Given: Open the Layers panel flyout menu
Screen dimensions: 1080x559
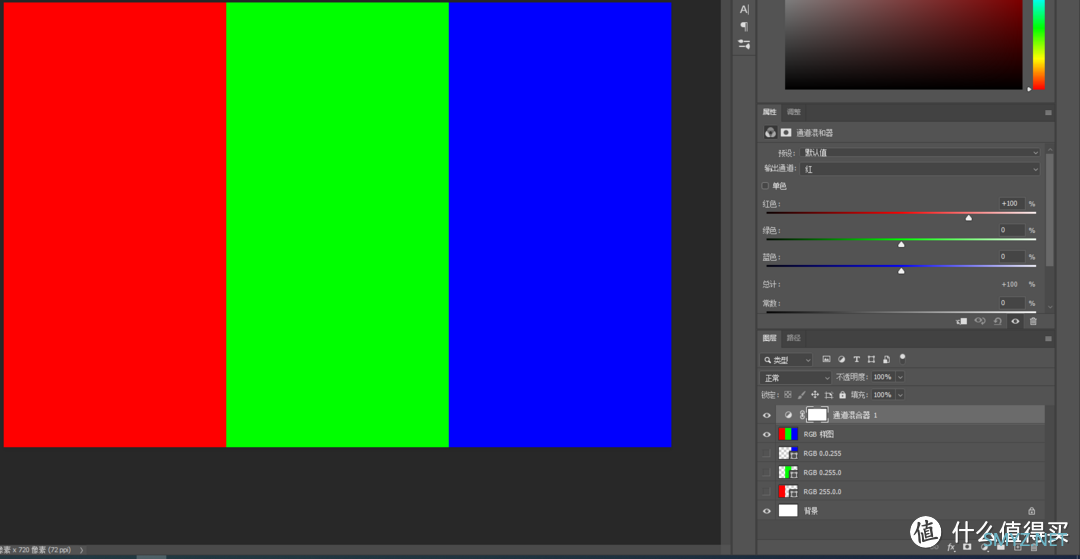Looking at the screenshot, I should (x=1048, y=339).
